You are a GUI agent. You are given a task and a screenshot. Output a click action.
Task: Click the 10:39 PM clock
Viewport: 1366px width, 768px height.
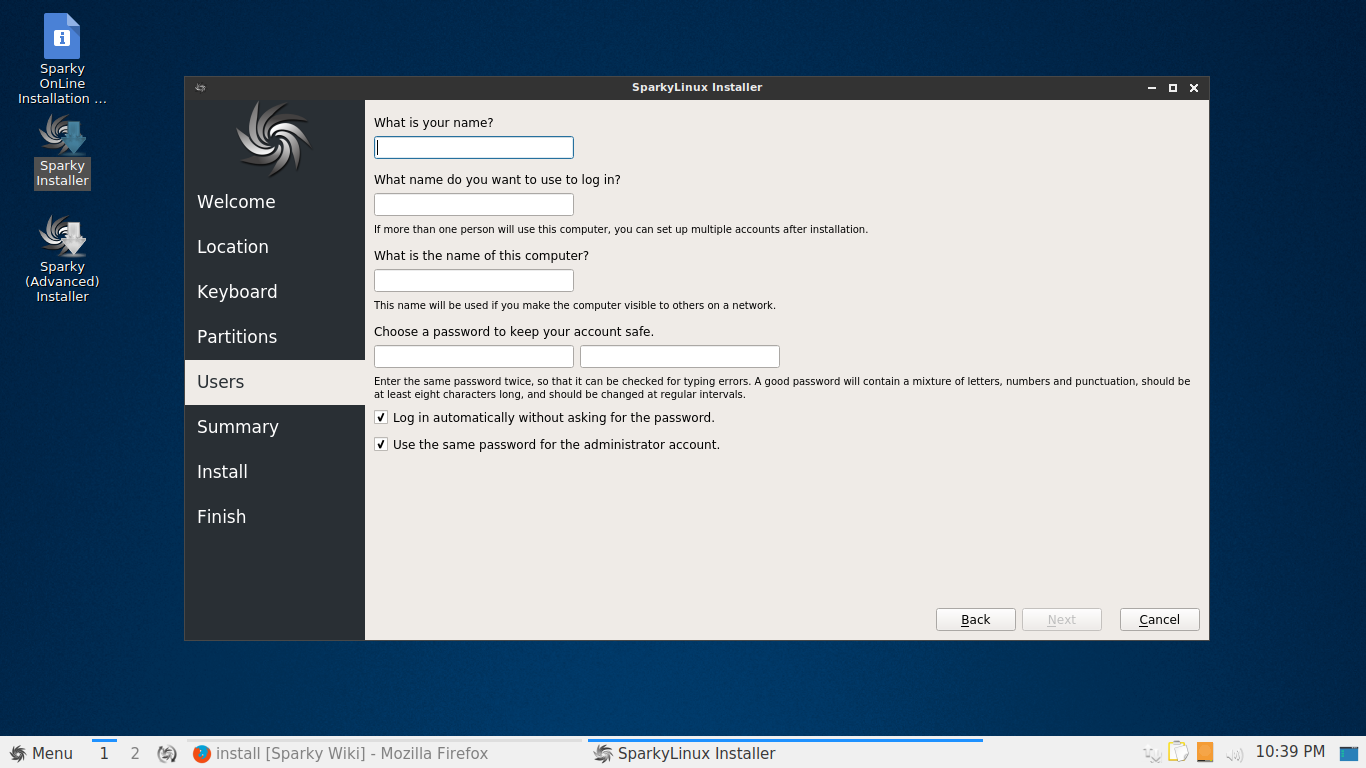(1290, 752)
